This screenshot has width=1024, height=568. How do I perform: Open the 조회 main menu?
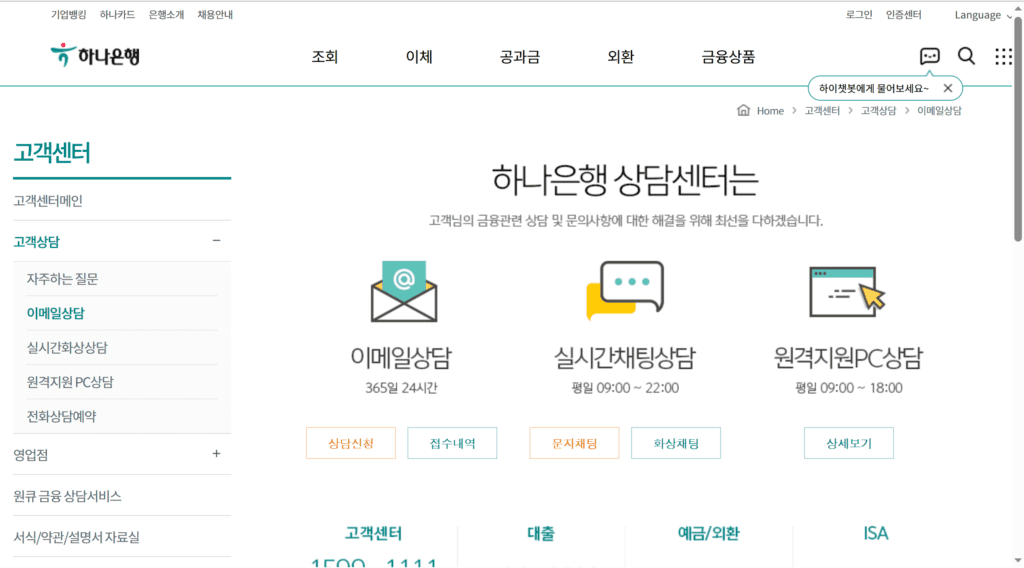[325, 57]
